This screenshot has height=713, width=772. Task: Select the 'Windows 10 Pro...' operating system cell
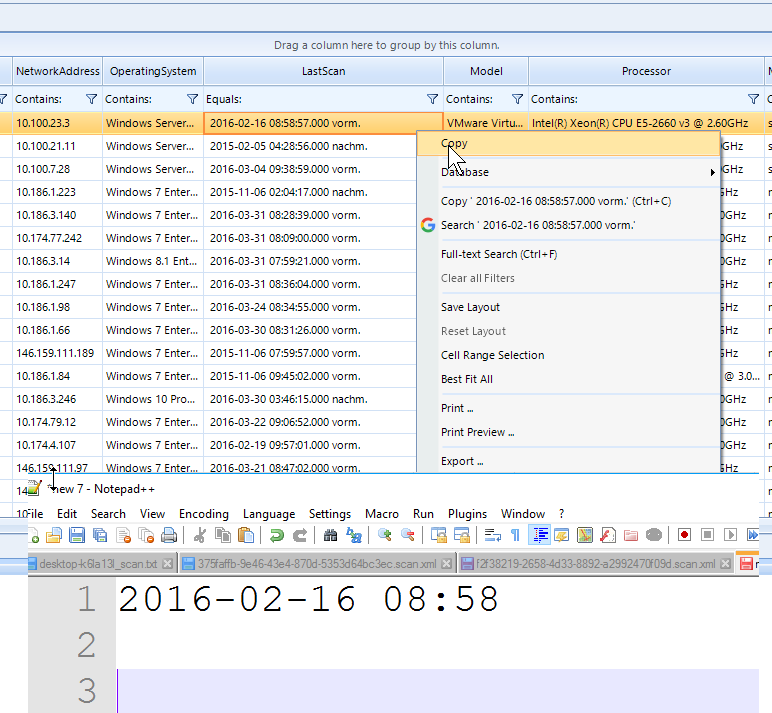[153, 399]
